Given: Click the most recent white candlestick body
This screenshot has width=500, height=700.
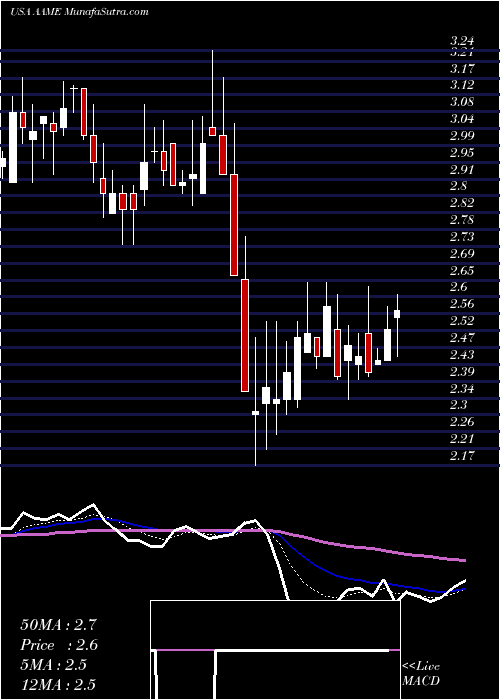Looking at the screenshot, I should coord(397,314).
